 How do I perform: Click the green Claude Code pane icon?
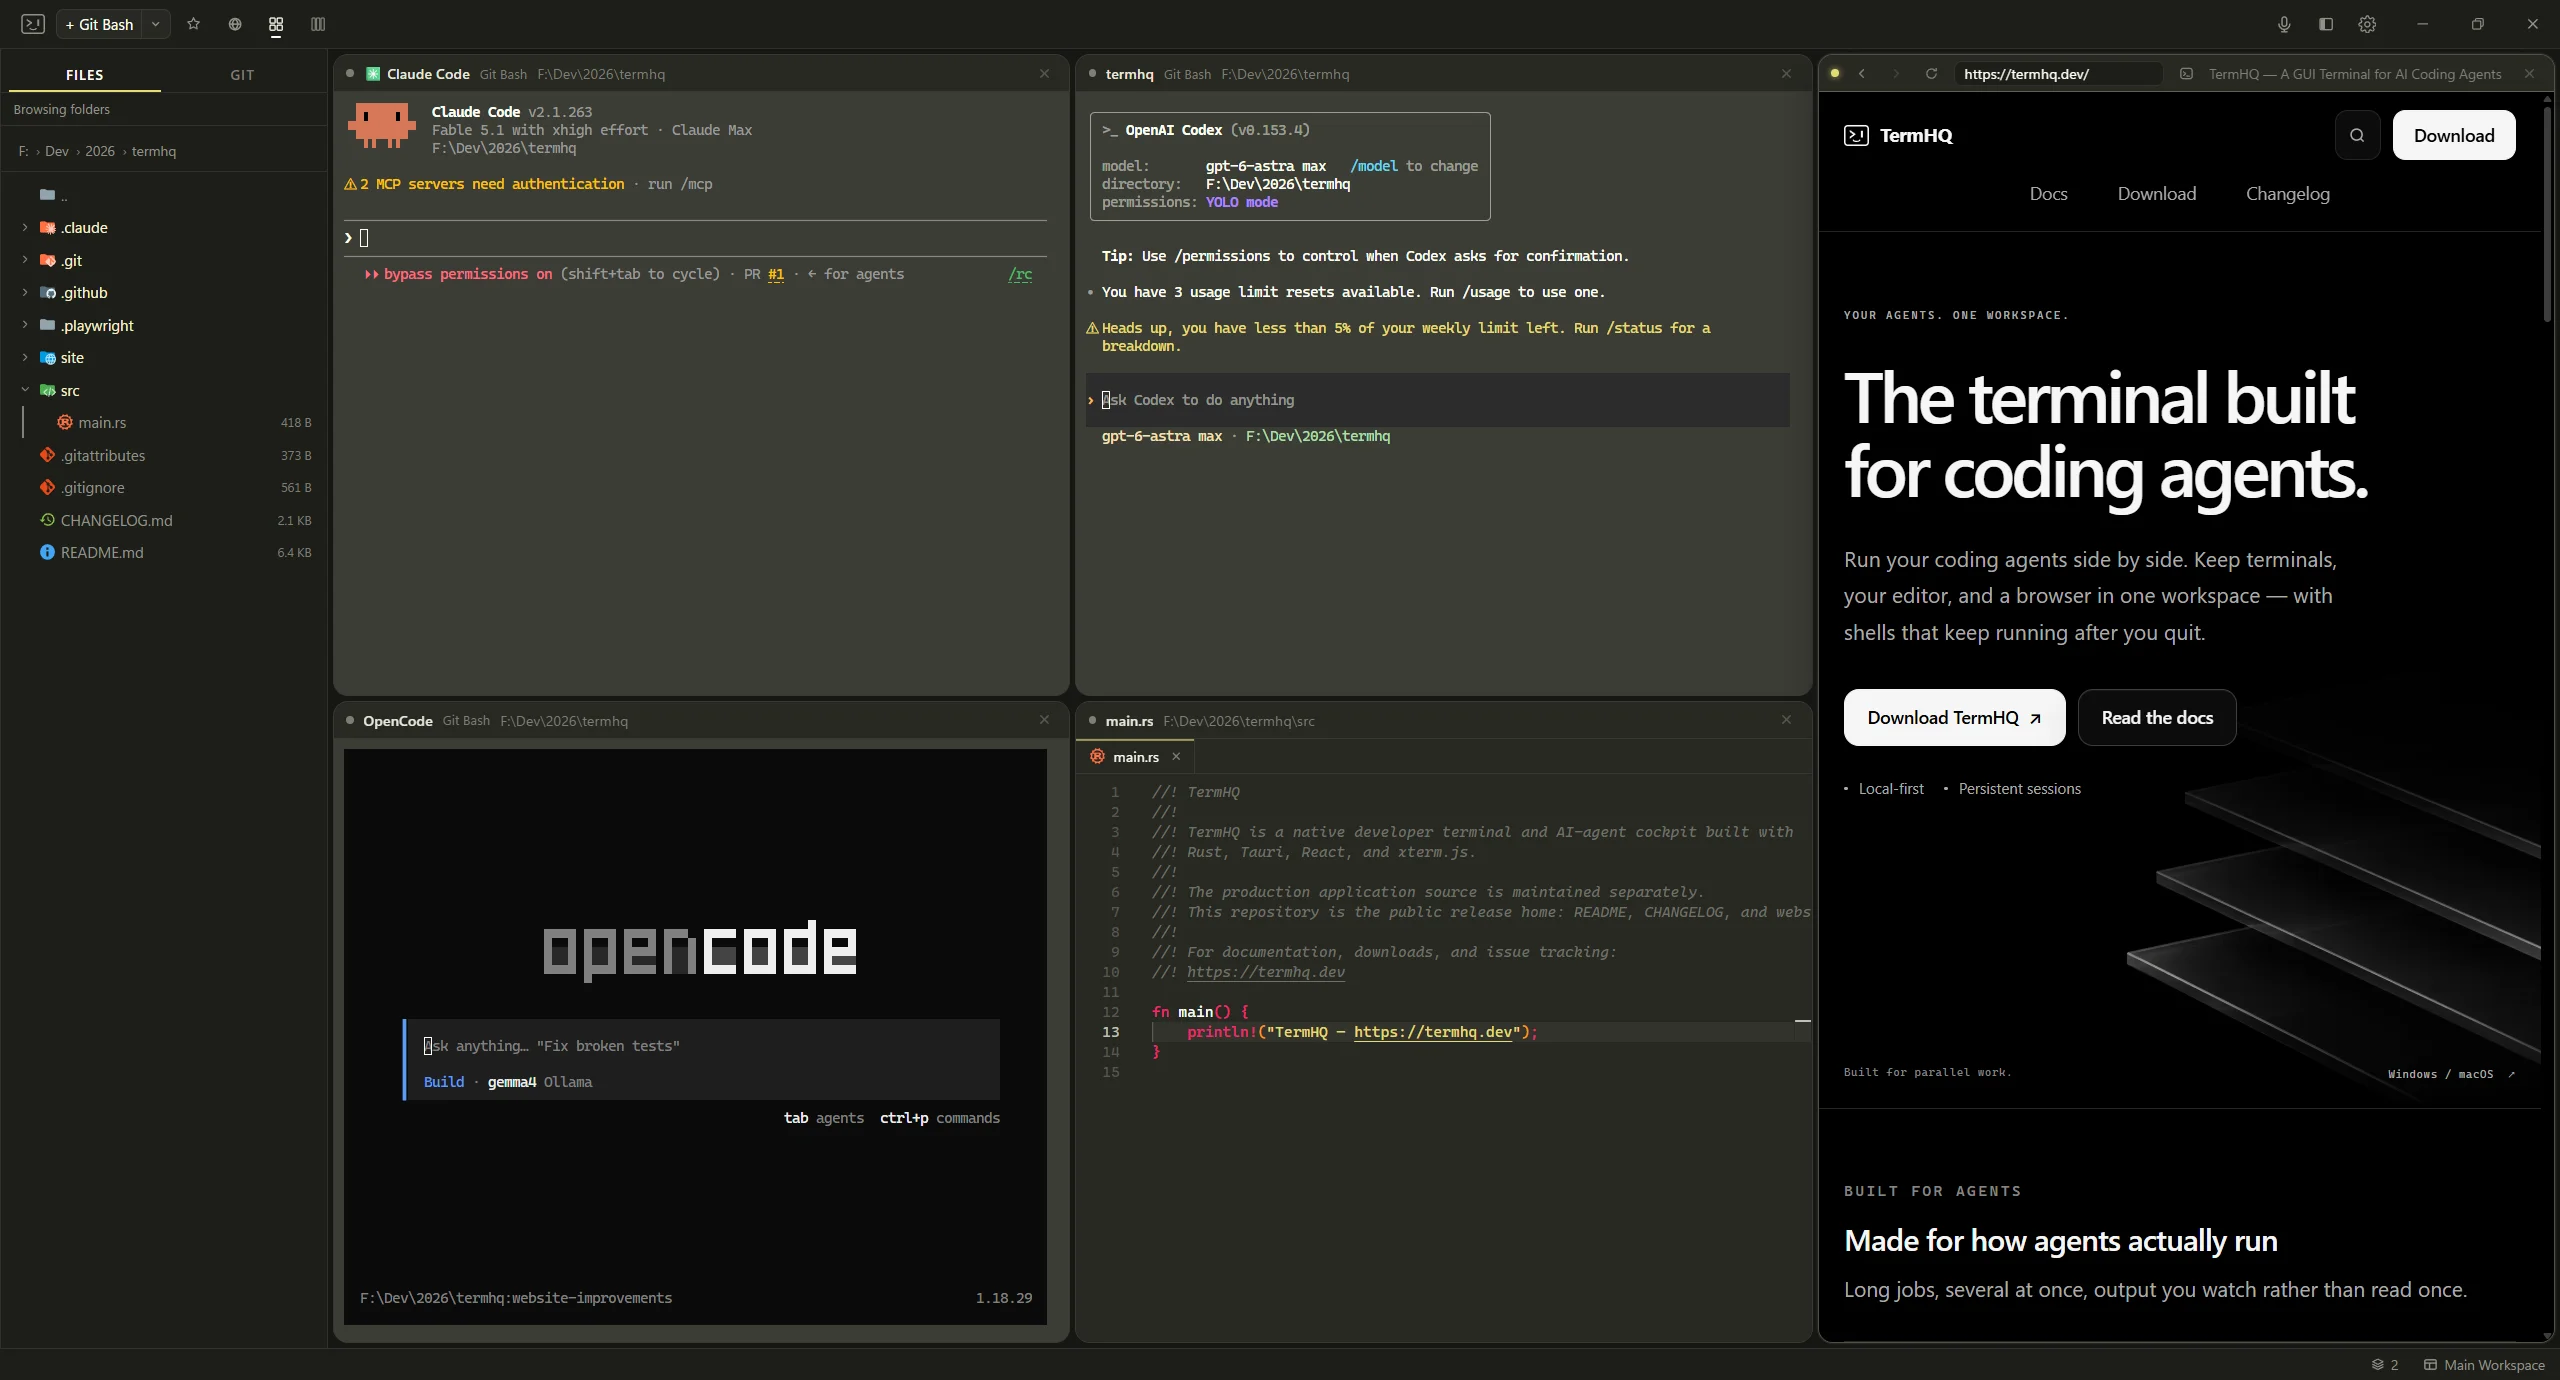373,74
